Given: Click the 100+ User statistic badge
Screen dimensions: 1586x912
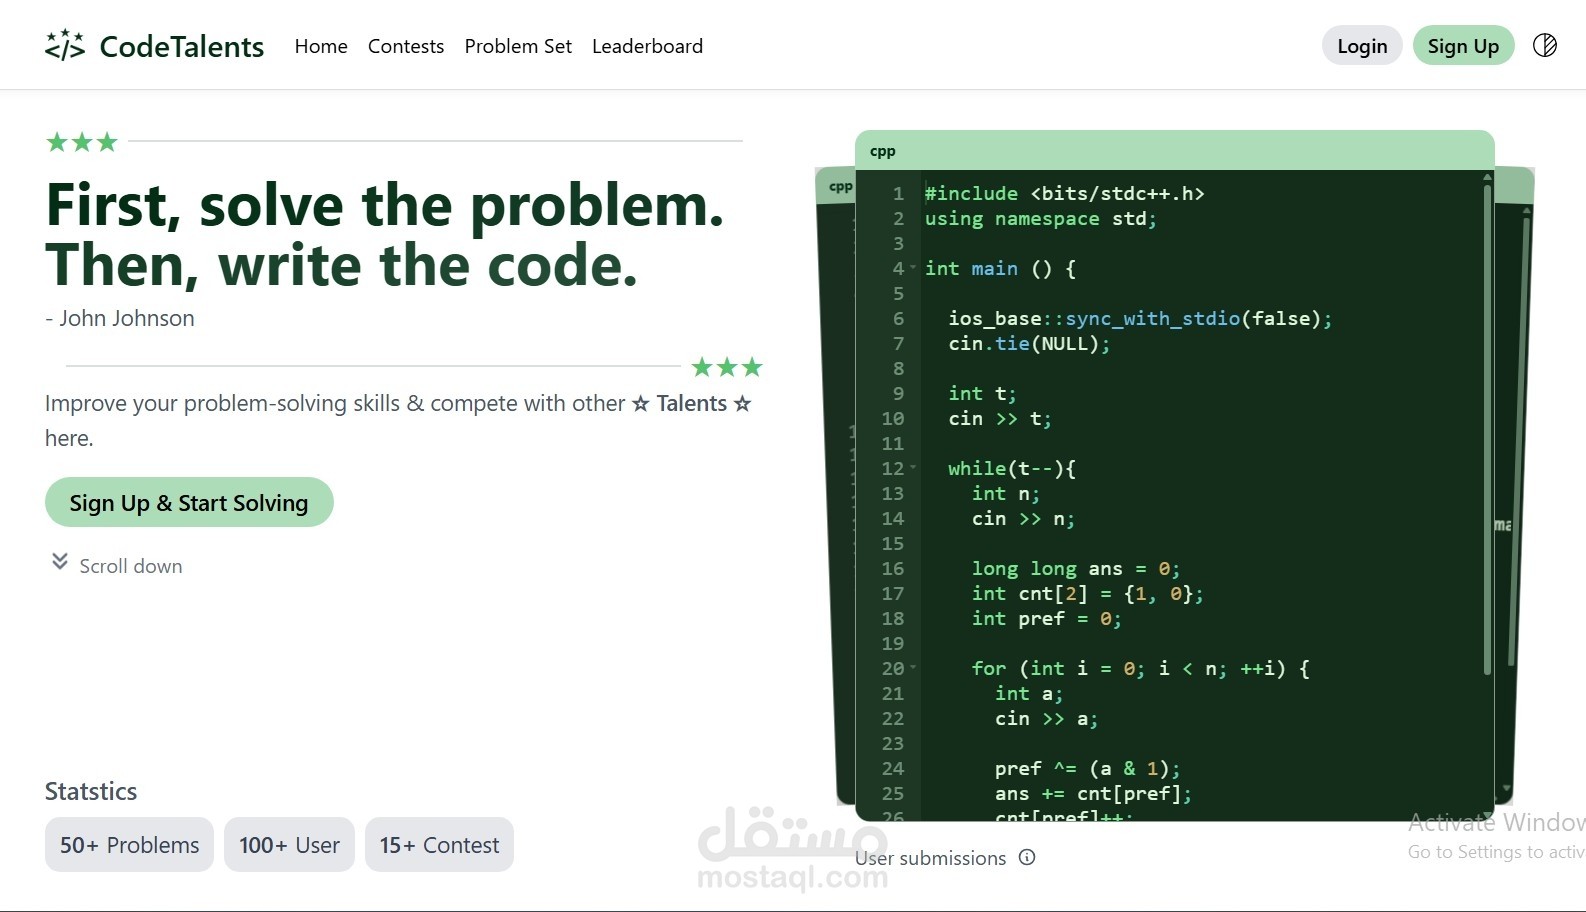Looking at the screenshot, I should pos(289,845).
